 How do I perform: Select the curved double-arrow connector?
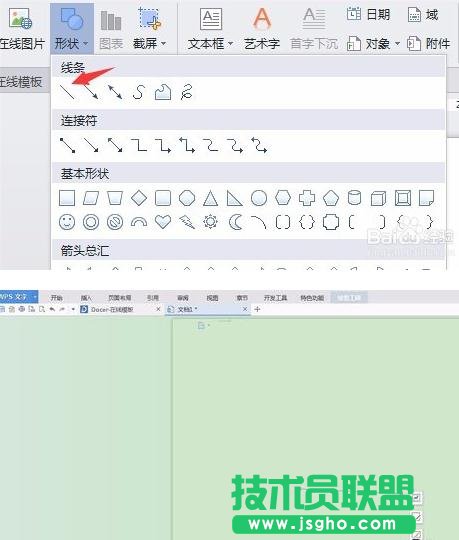pyautogui.click(x=259, y=145)
